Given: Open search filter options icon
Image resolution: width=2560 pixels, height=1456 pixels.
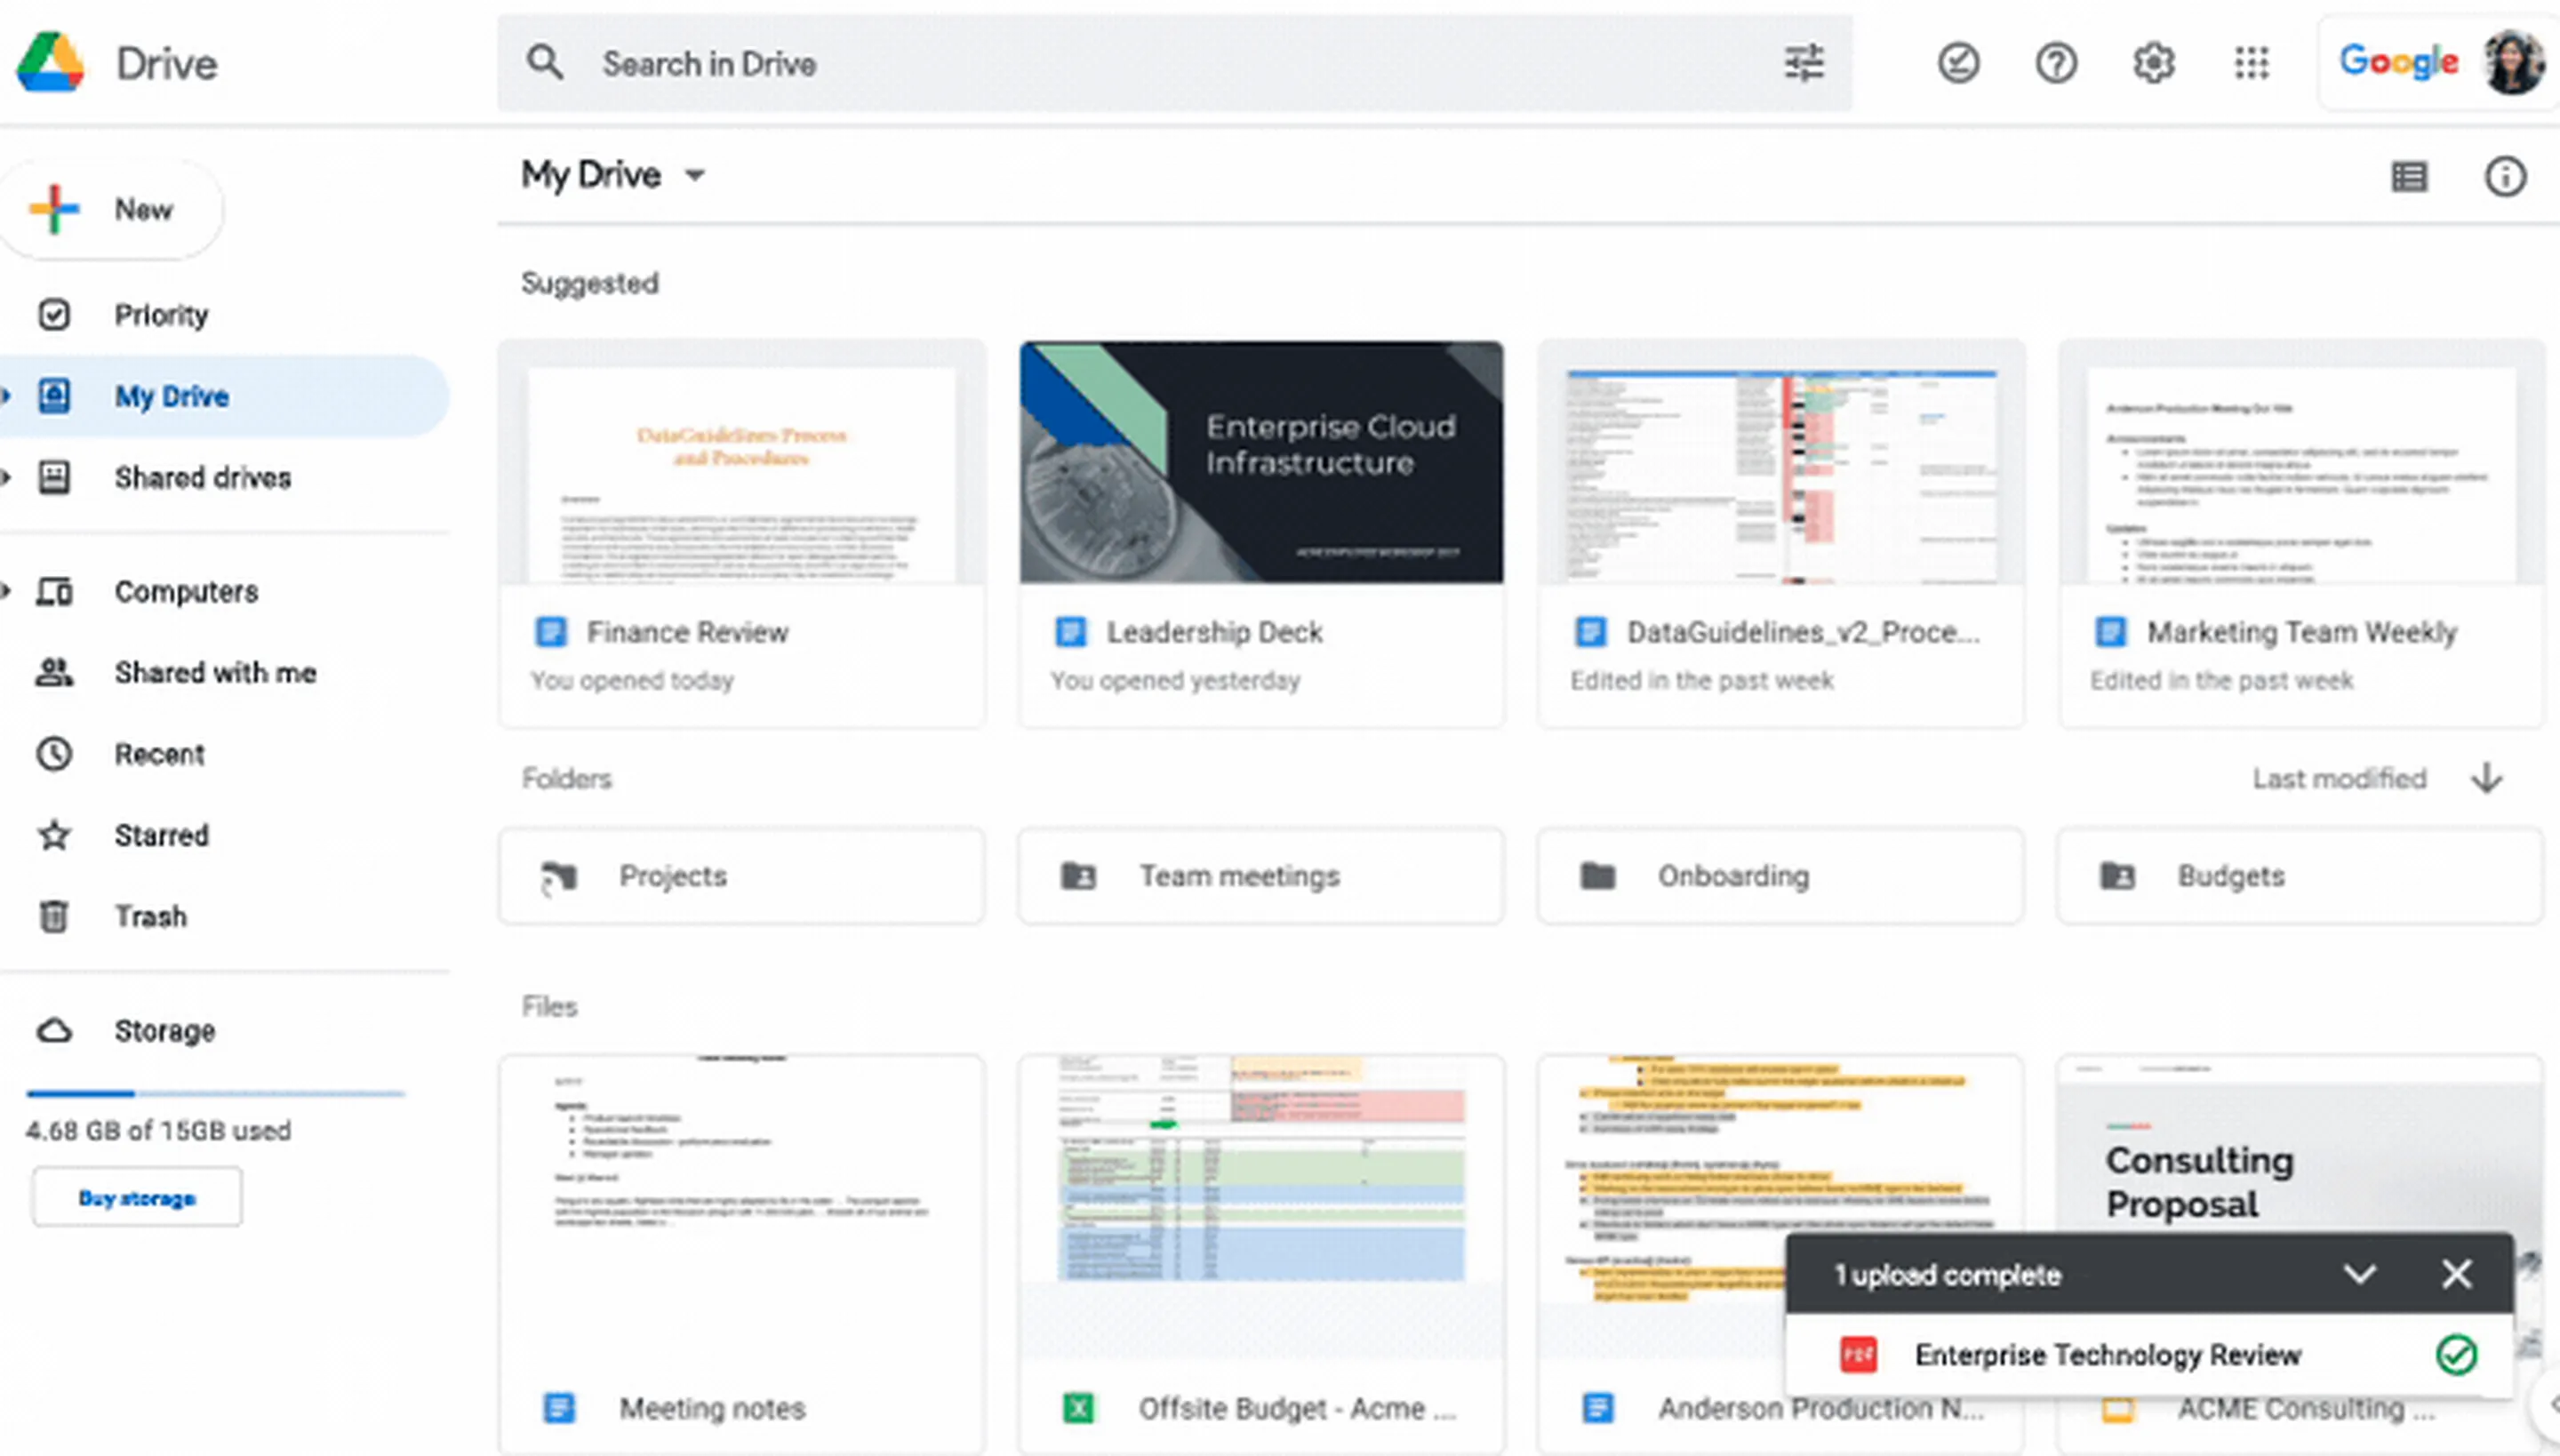Looking at the screenshot, I should (1804, 63).
